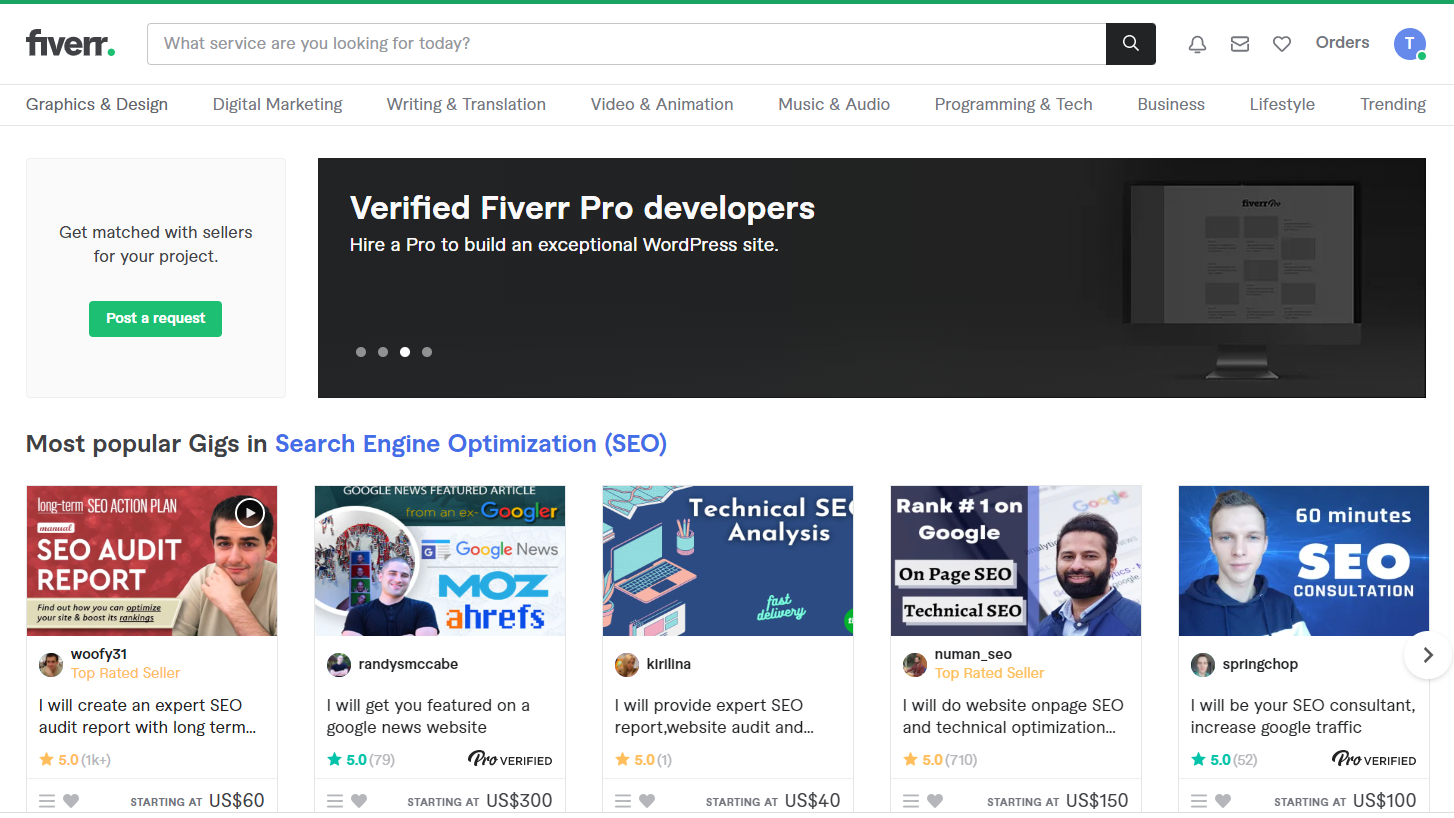This screenshot has width=1454, height=818.
Task: Open Writing & Translation category
Action: click(466, 104)
